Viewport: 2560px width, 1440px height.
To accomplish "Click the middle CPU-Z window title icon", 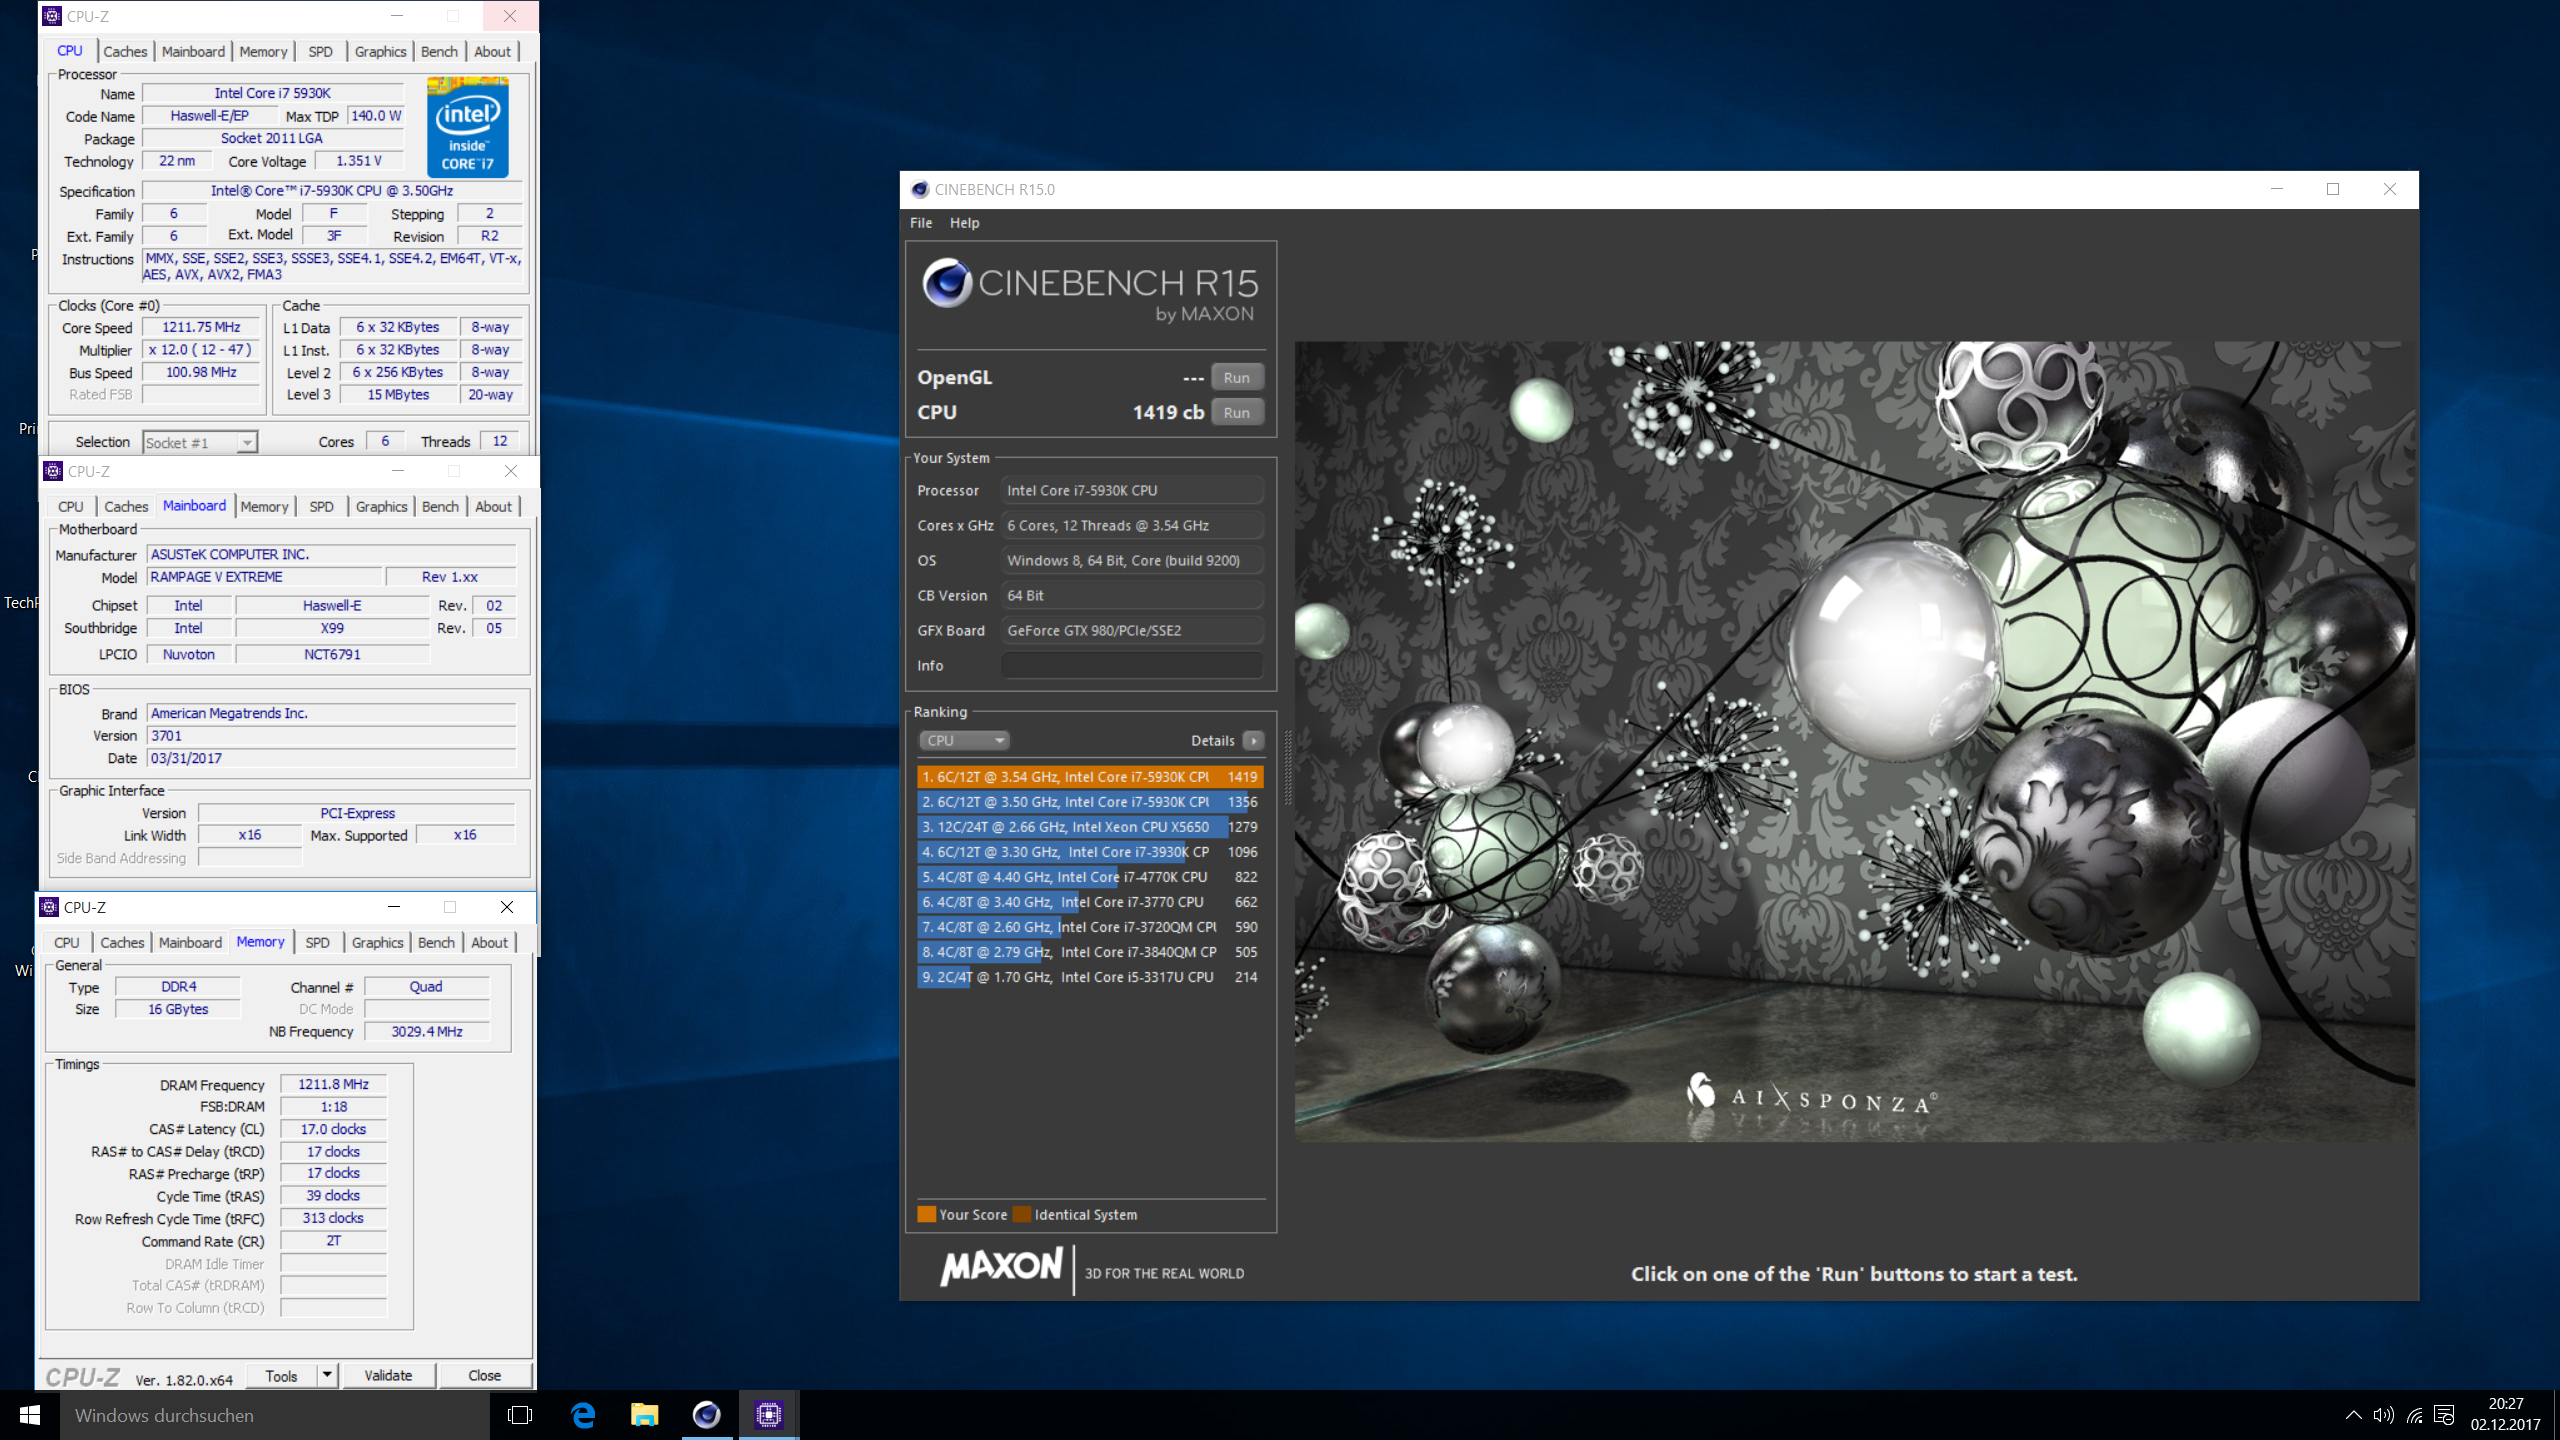I will pyautogui.click(x=53, y=471).
